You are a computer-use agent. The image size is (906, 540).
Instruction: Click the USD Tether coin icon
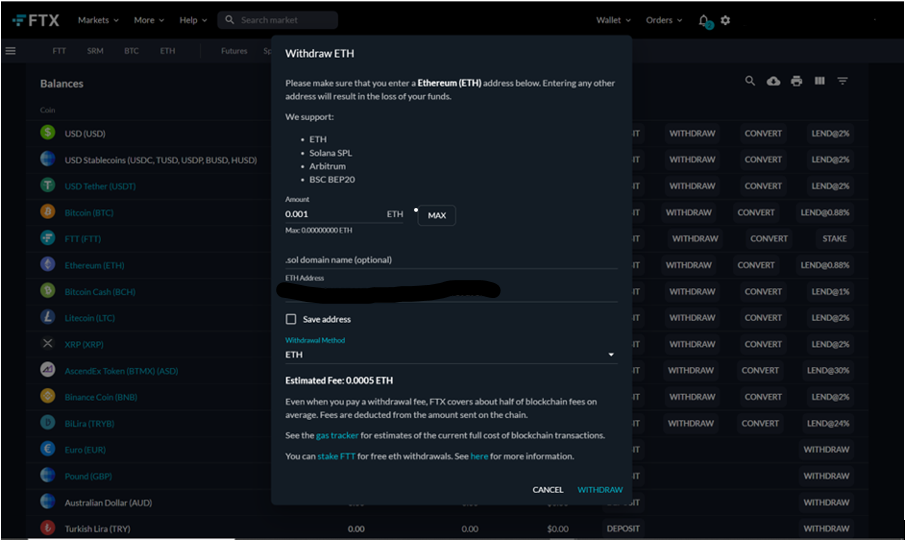[x=48, y=185]
